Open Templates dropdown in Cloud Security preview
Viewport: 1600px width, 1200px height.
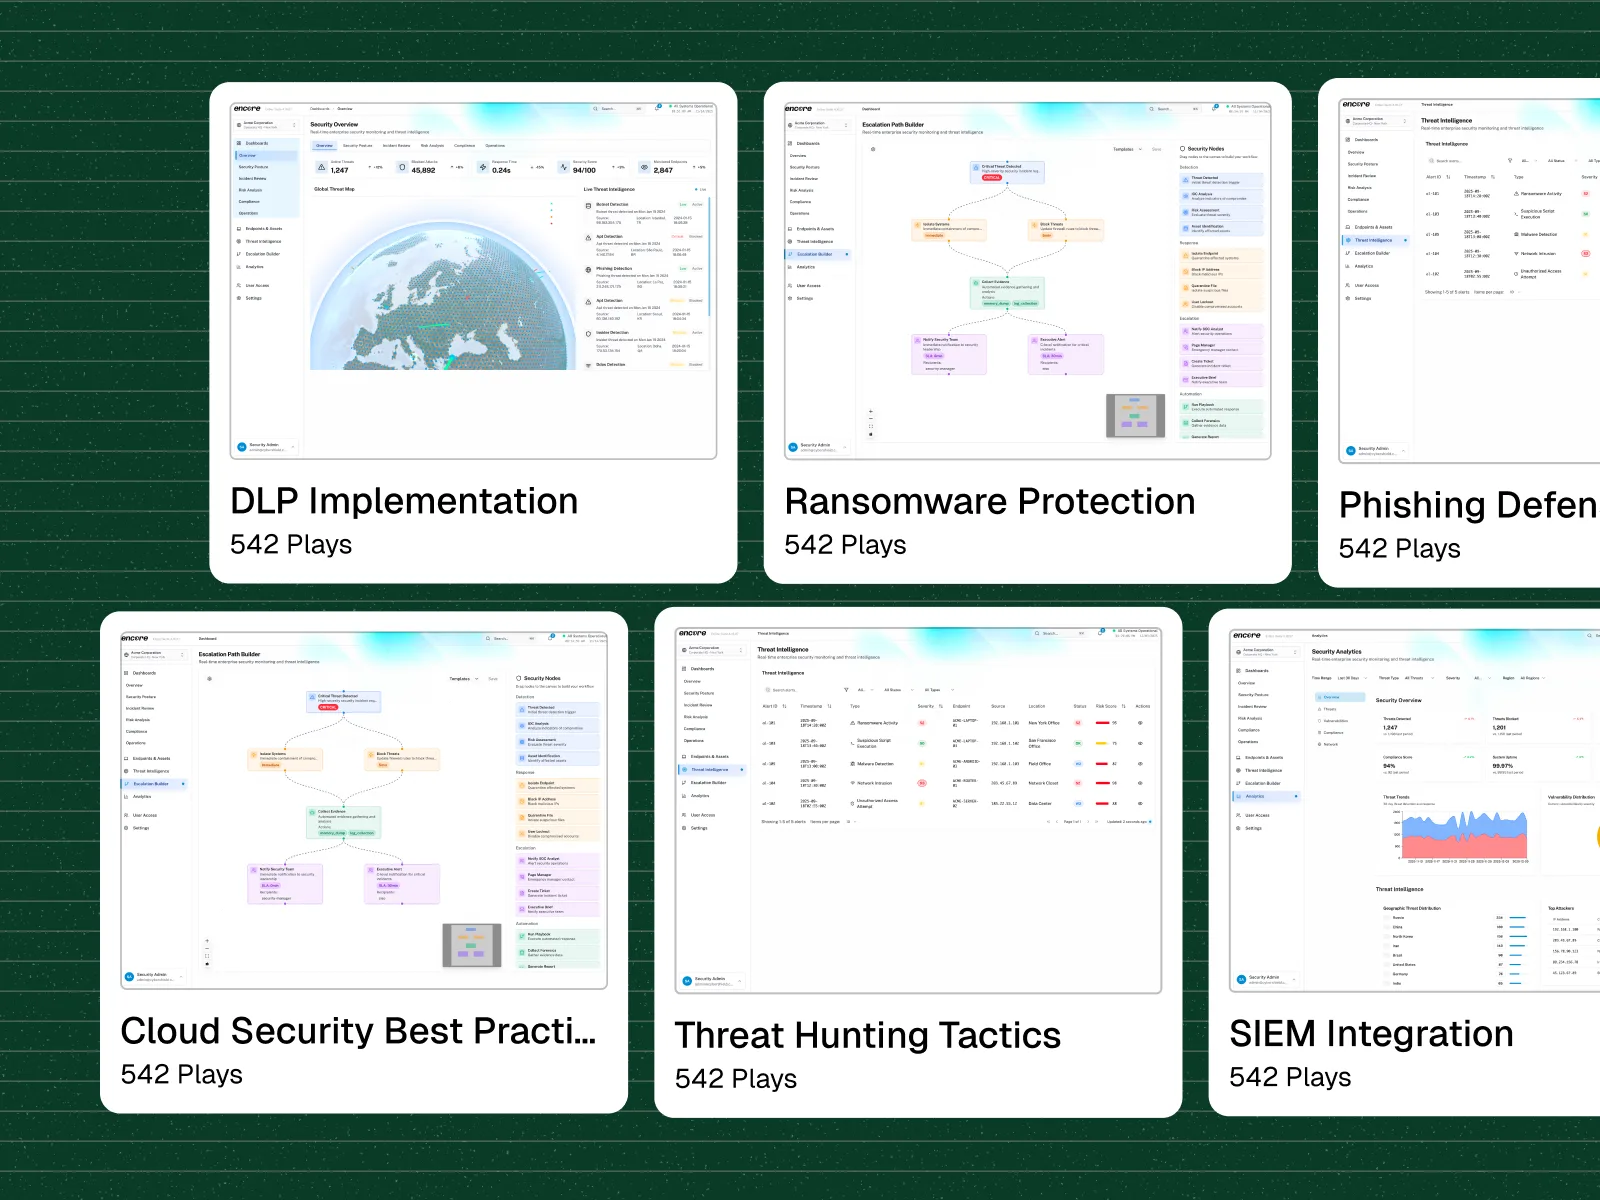tap(463, 679)
